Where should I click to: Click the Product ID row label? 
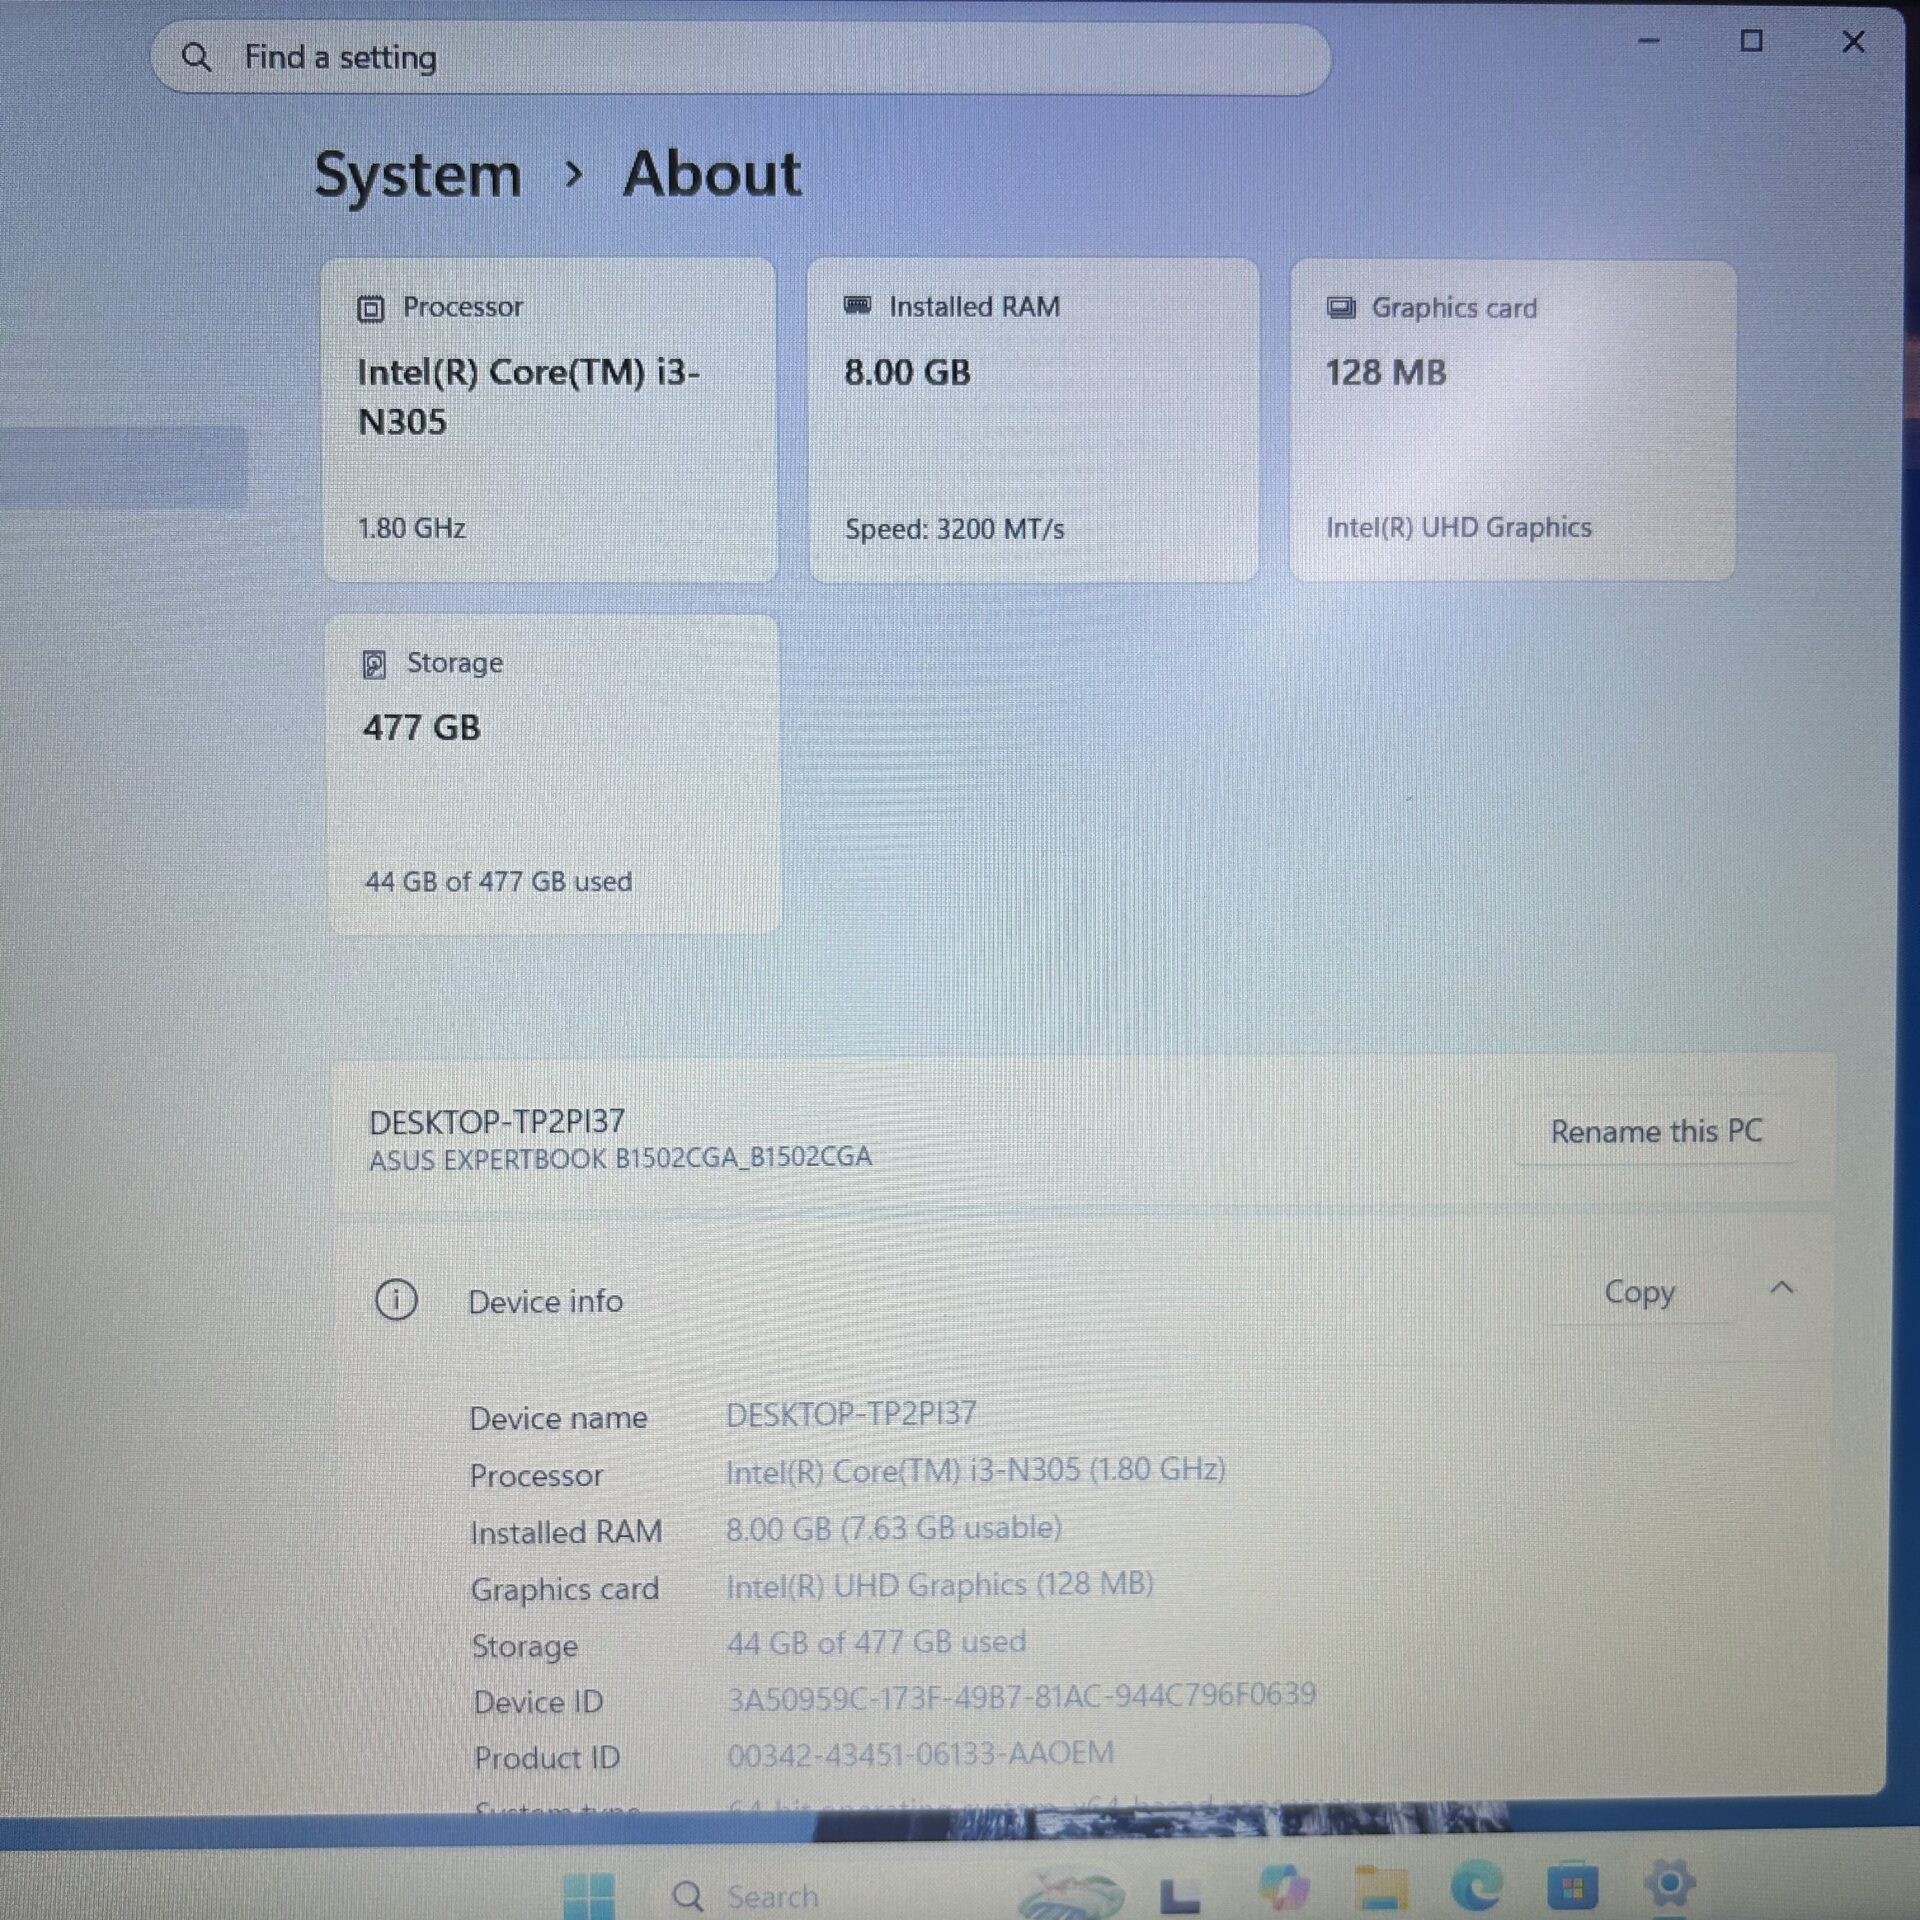547,1758
